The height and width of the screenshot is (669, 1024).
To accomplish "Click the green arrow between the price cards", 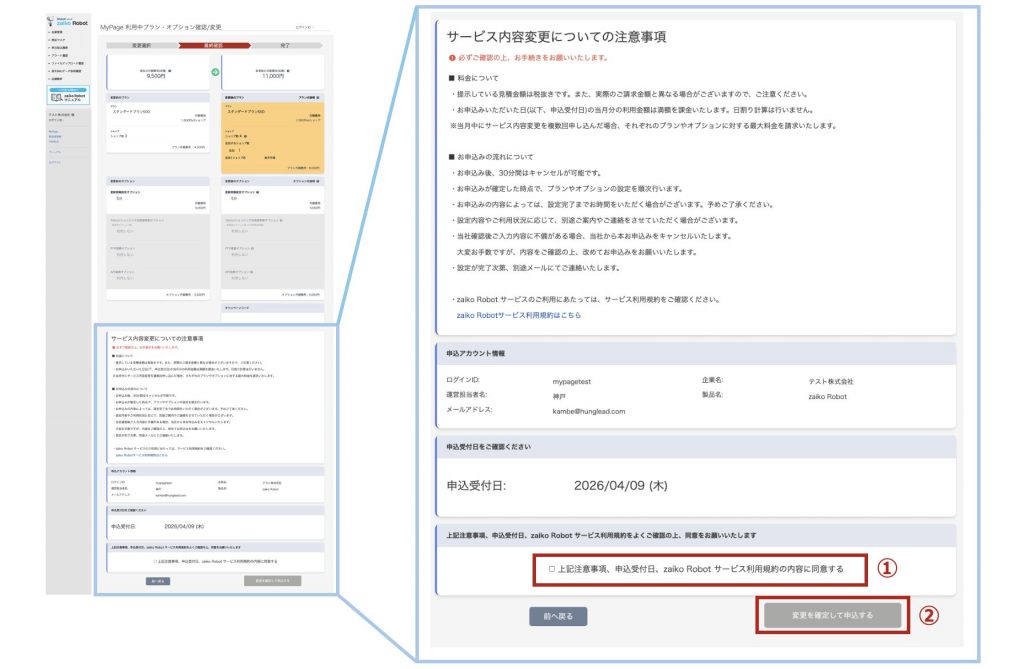I will pos(215,72).
